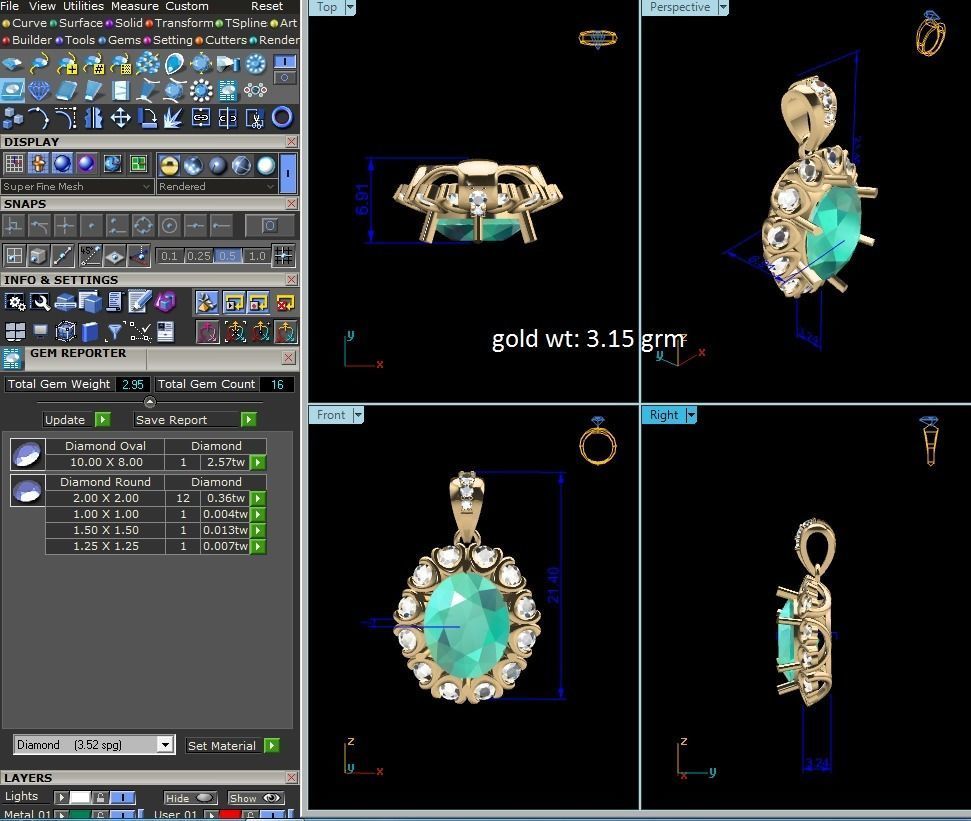This screenshot has width=971, height=821.
Task: Choose the move arrows transform tool
Action: [x=120, y=118]
